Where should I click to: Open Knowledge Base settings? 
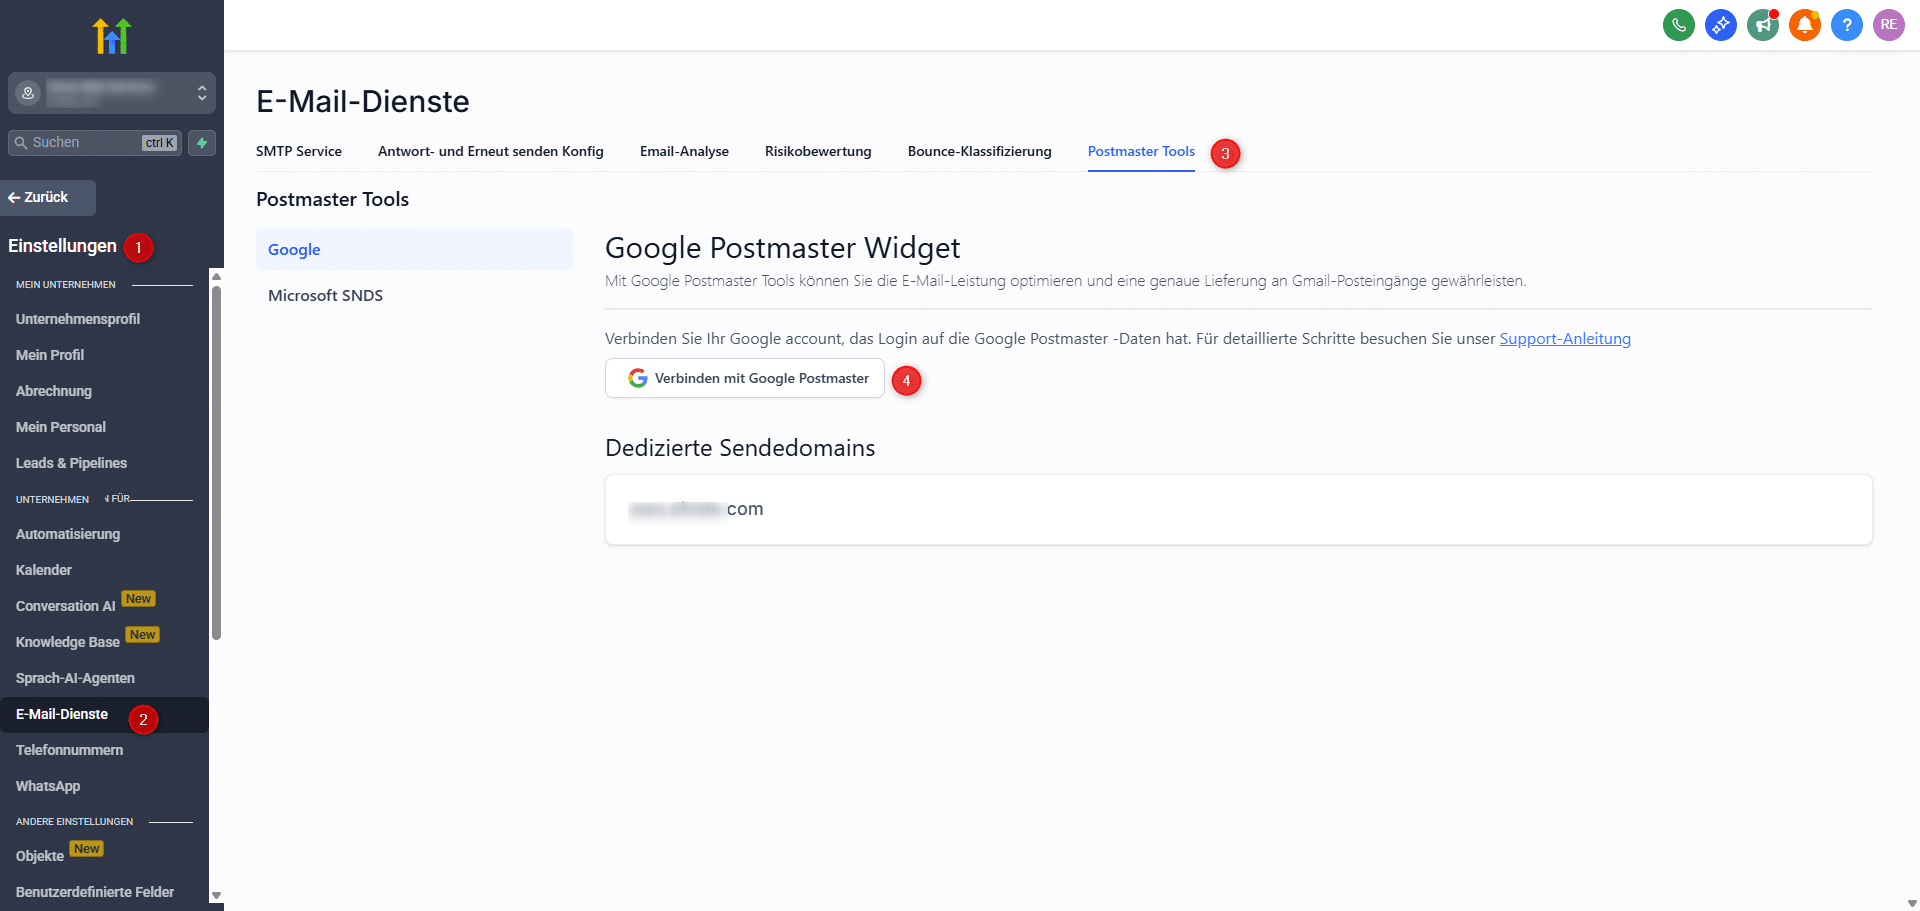[x=68, y=642]
